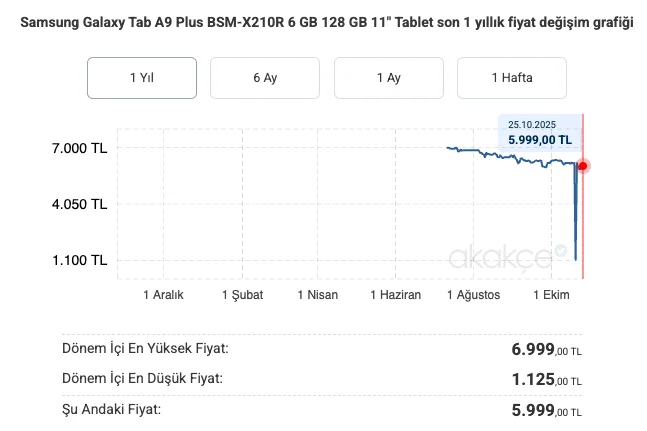Viewport: 647px width, 431px height.
Task: Click the Dönem İçi En Yüksek Fiyat label
Action: tap(145, 349)
